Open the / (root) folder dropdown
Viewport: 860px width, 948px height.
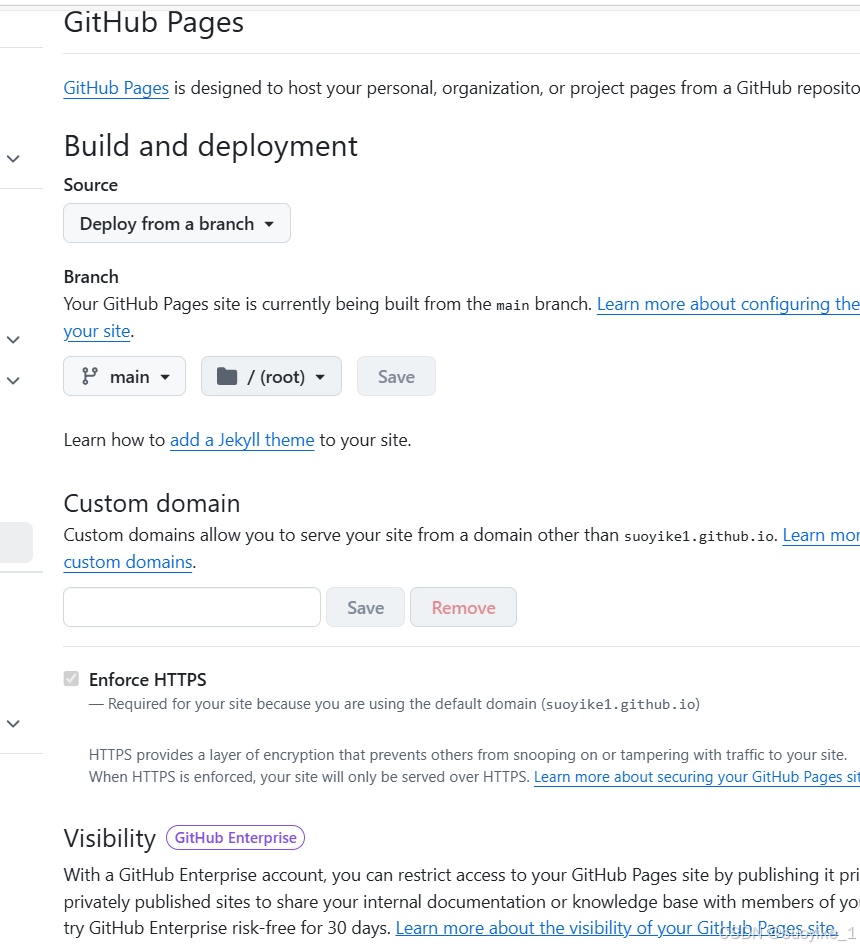point(271,376)
